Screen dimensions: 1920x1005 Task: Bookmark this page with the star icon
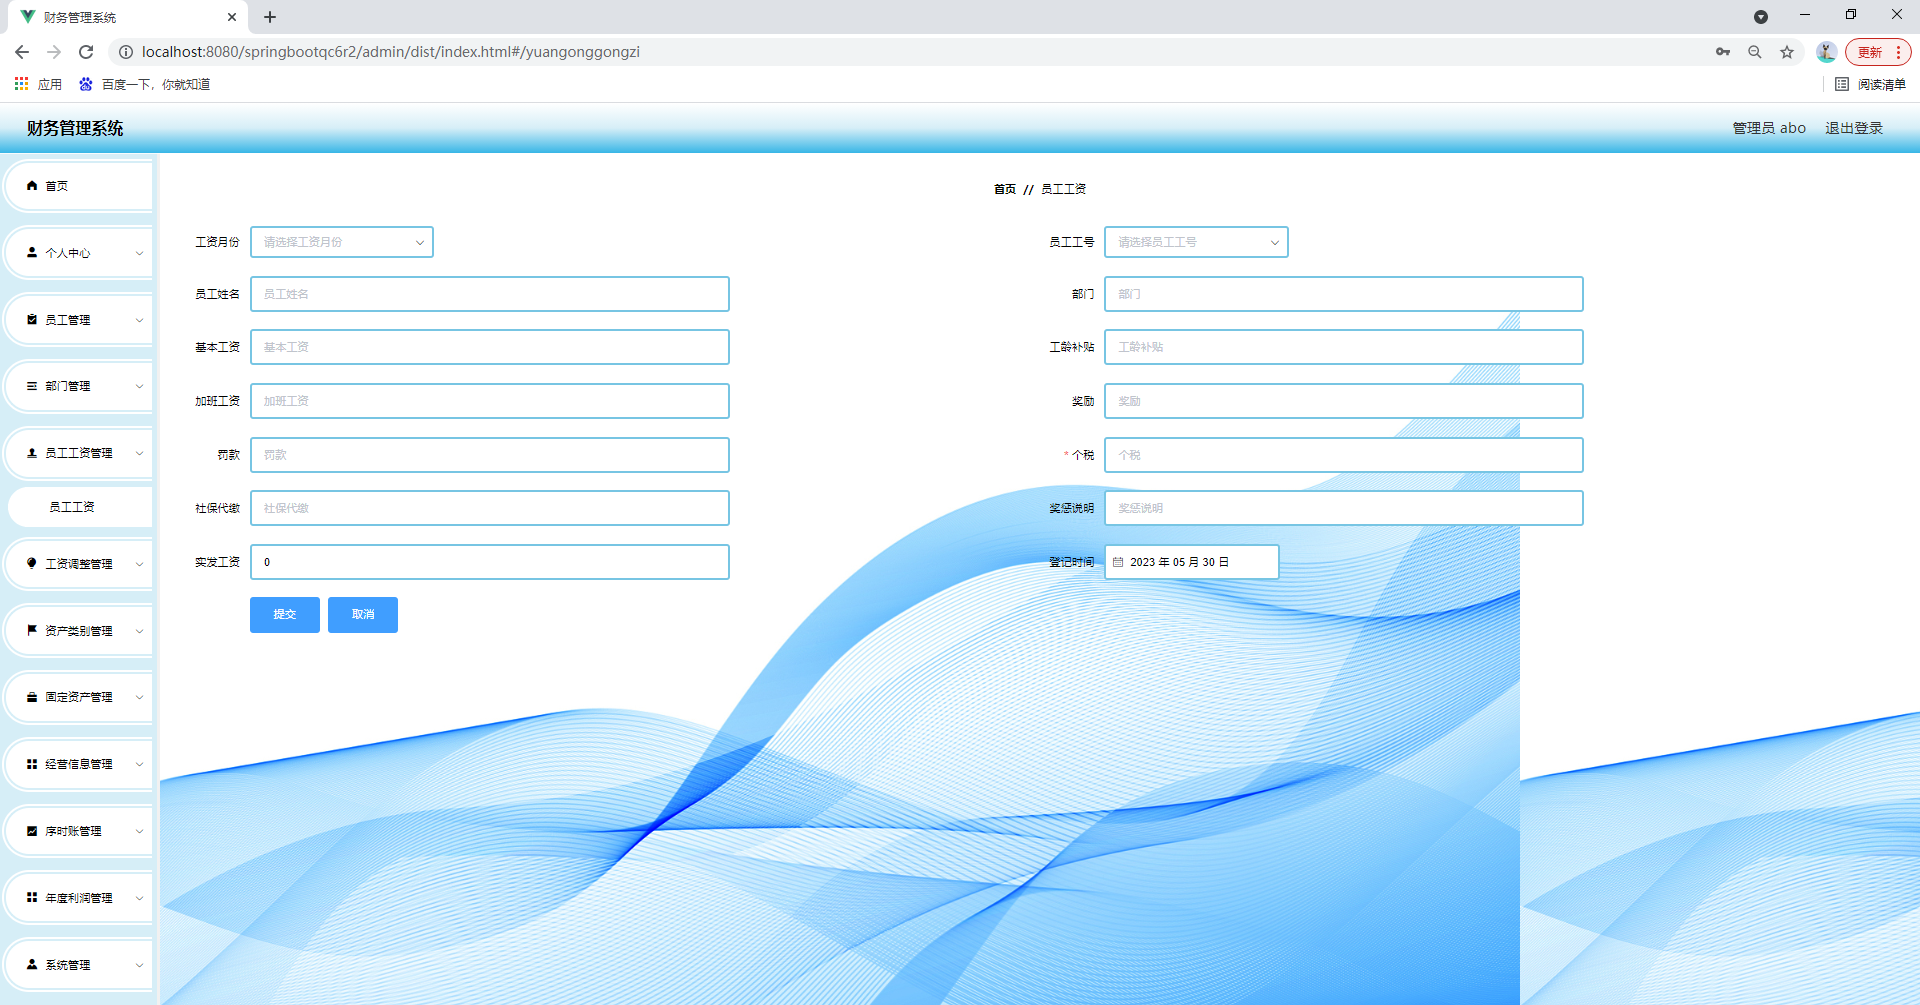click(1786, 52)
